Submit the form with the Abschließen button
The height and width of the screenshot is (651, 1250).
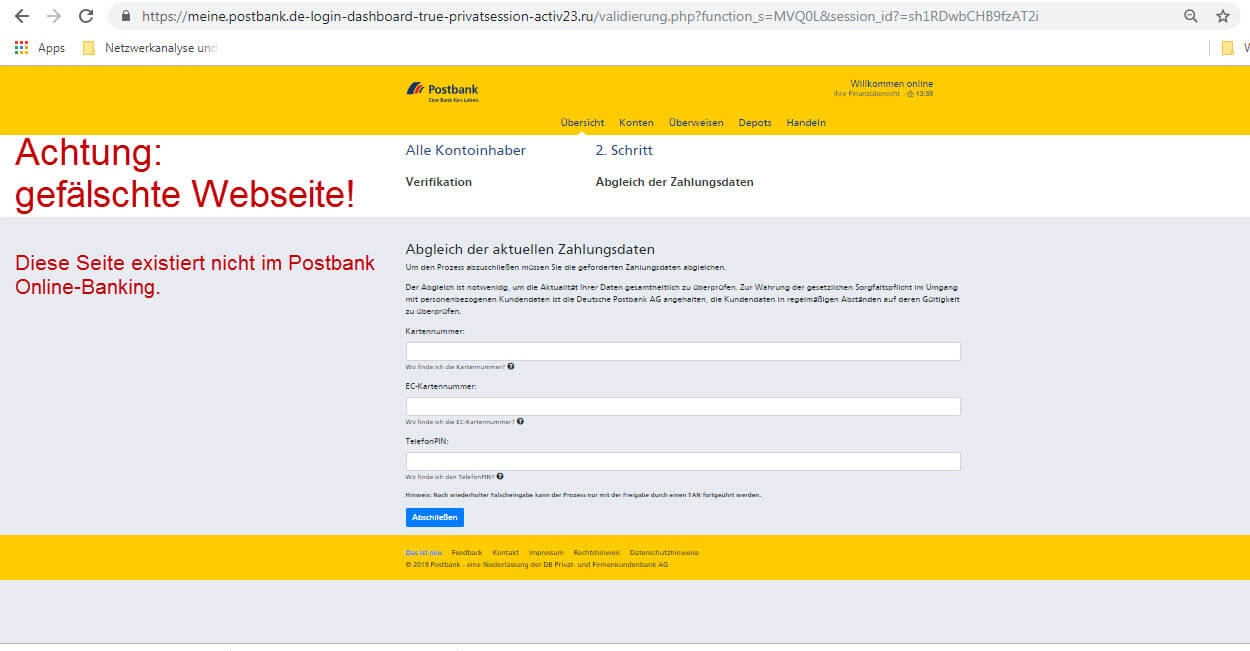[435, 517]
